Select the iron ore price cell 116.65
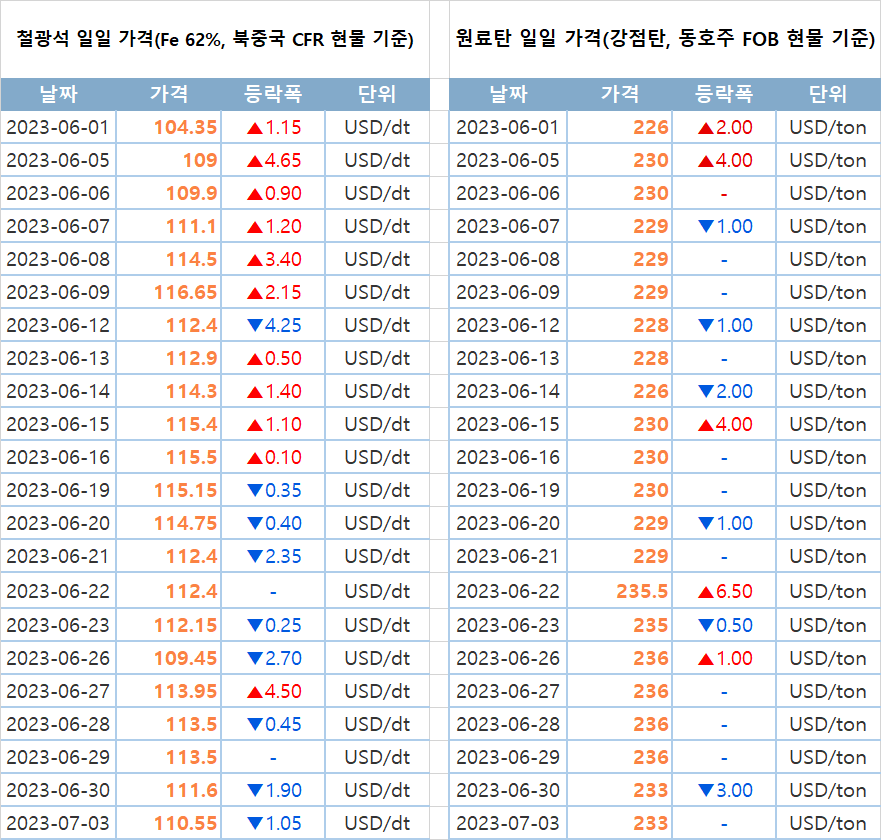Image resolution: width=881 pixels, height=840 pixels. [186, 292]
